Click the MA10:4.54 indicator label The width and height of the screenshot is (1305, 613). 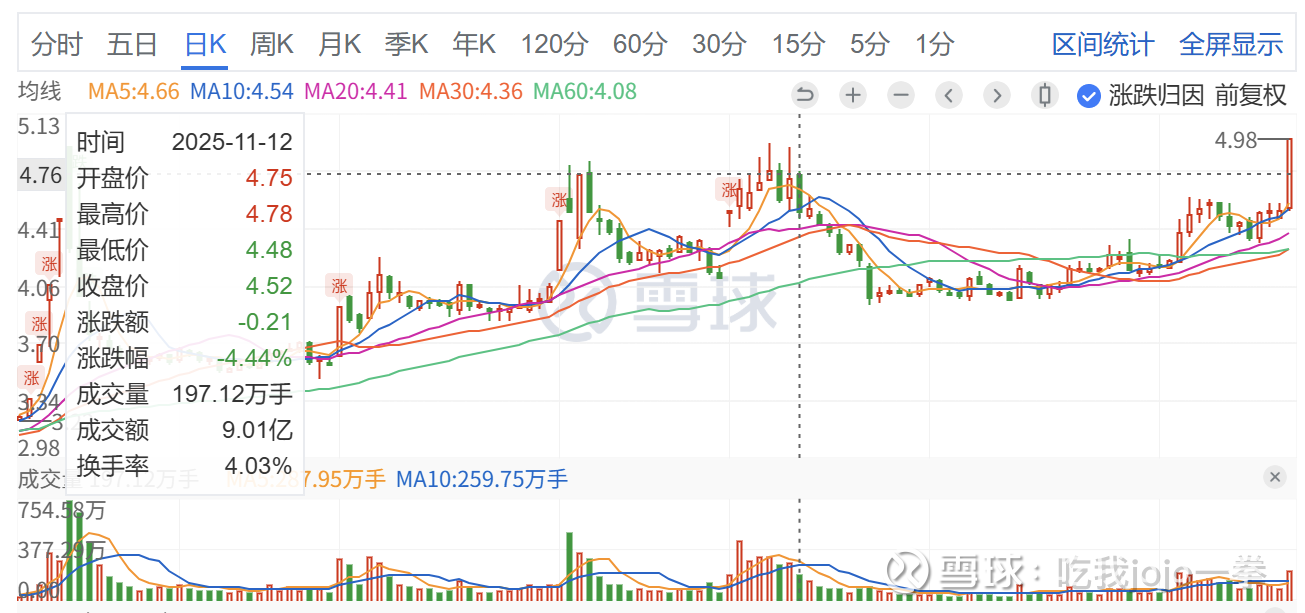[242, 92]
